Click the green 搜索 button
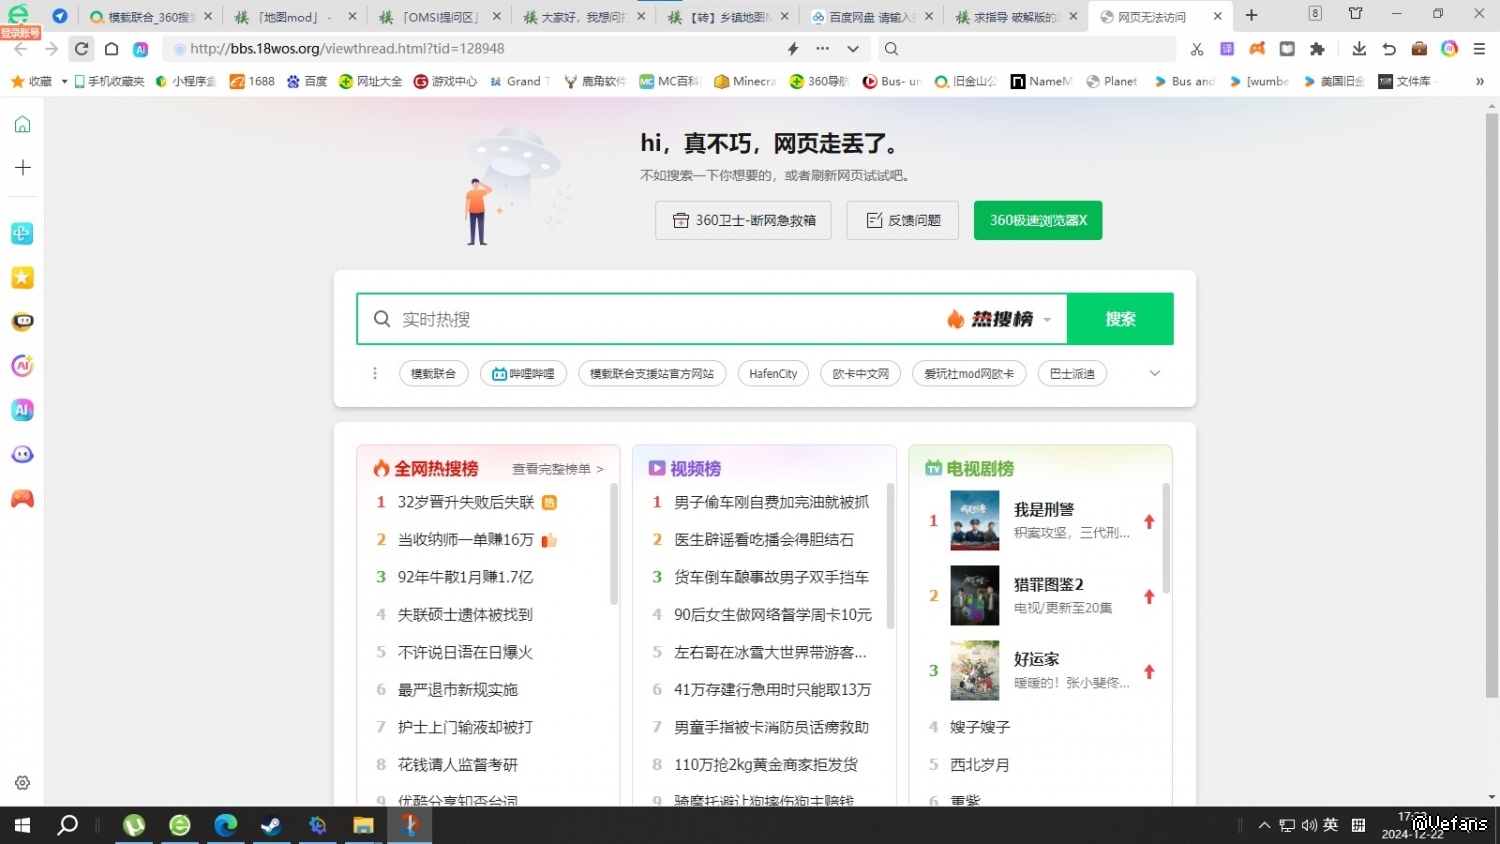Image resolution: width=1500 pixels, height=844 pixels. click(x=1120, y=319)
